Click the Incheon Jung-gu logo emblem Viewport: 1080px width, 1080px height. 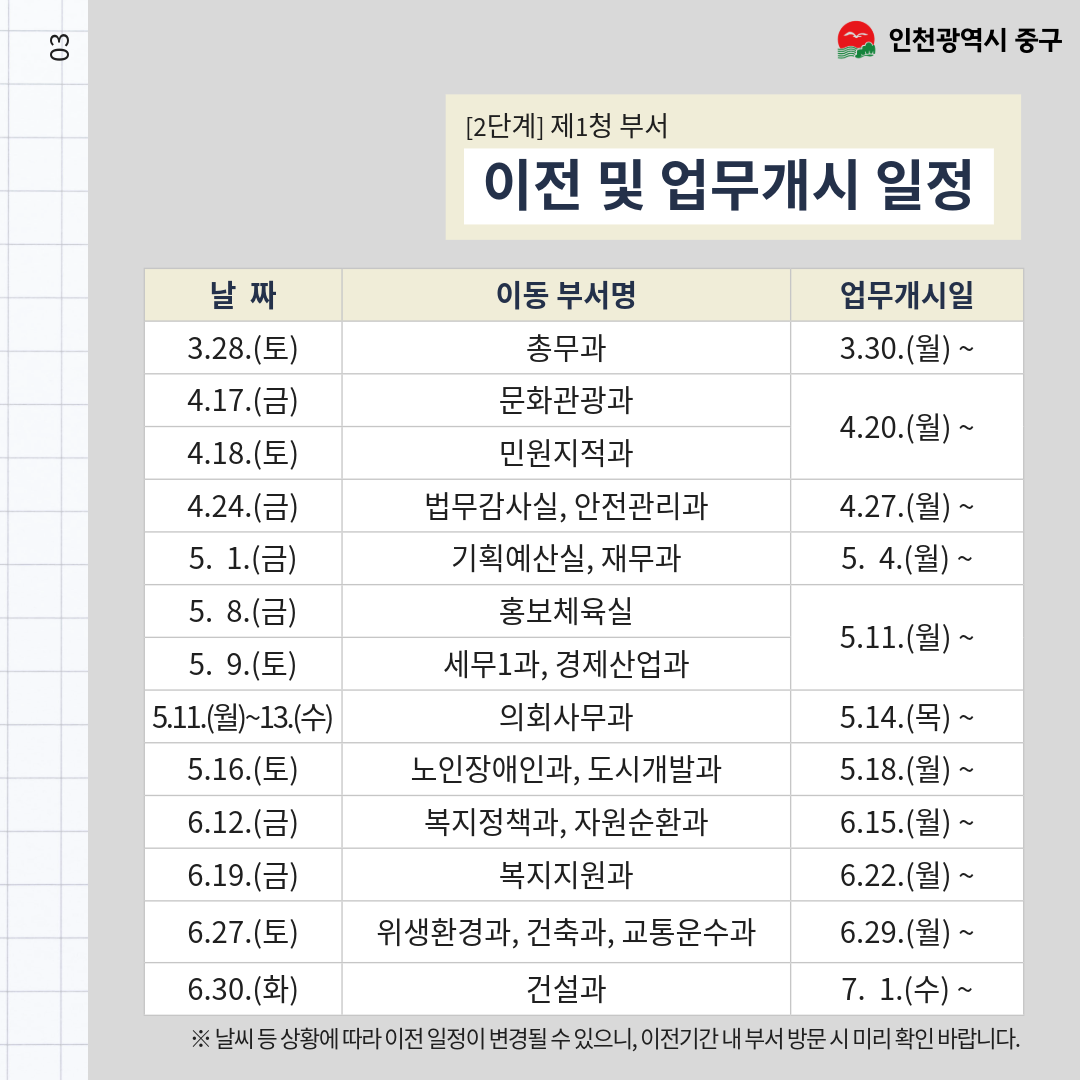(855, 41)
